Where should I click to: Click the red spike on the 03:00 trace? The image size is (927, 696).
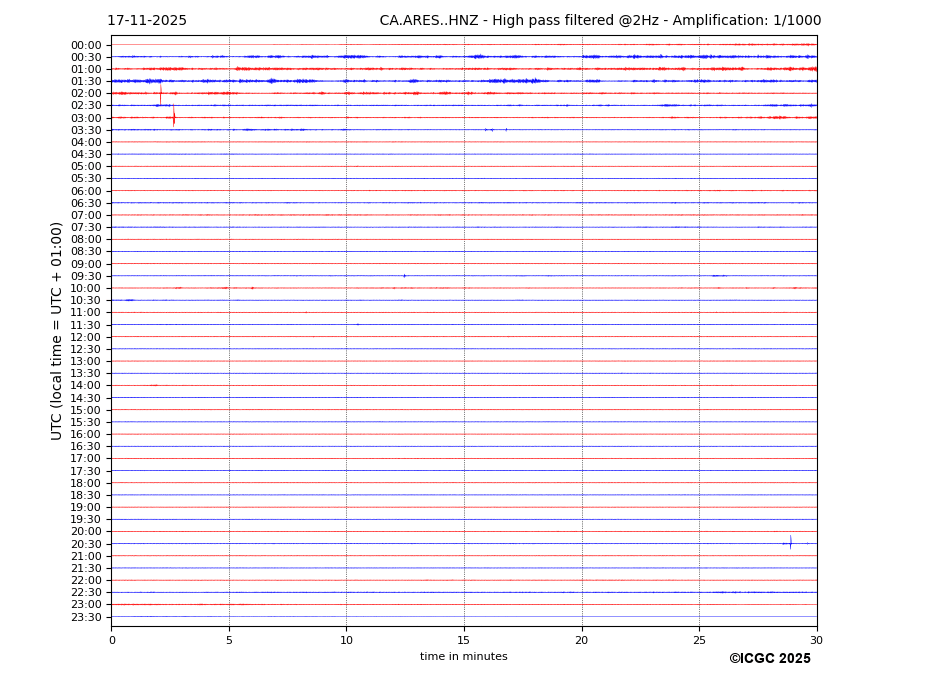click(x=174, y=117)
